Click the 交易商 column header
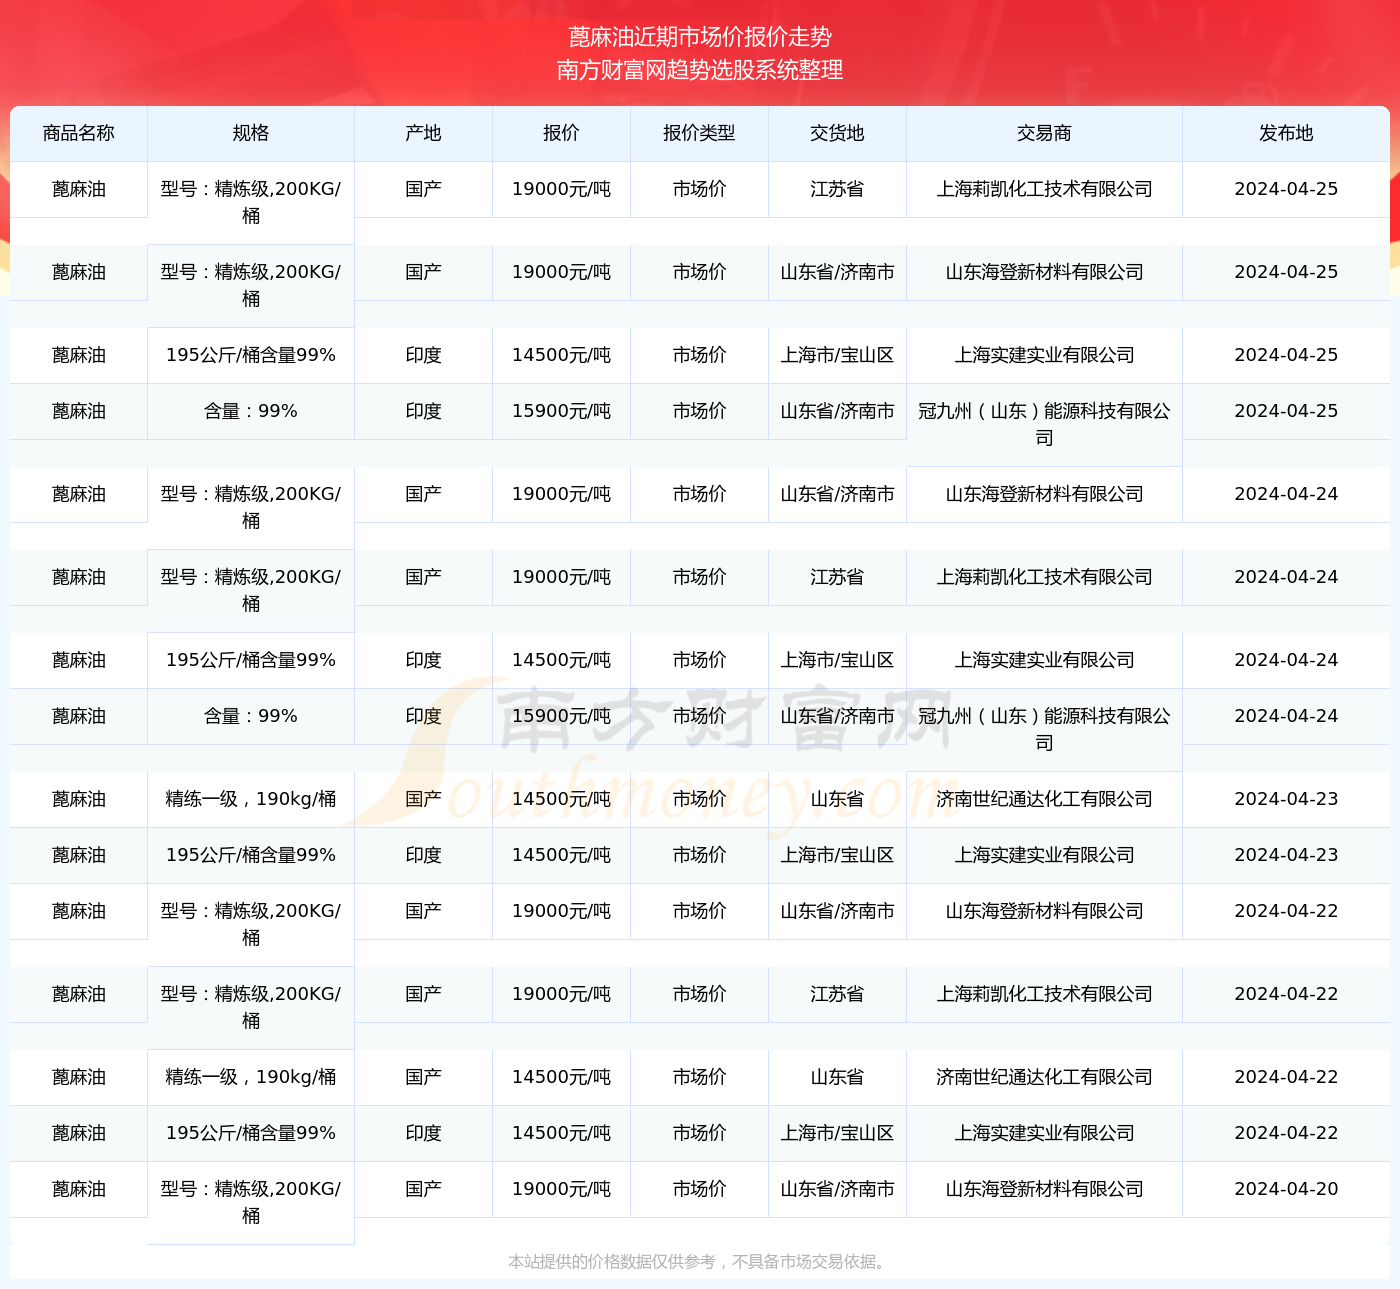Viewport: 1400px width, 1289px height. point(1044,133)
